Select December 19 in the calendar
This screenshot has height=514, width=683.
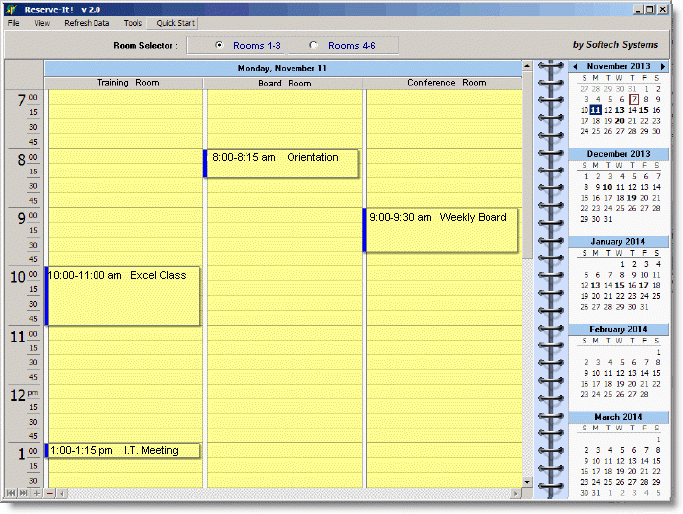tap(632, 198)
